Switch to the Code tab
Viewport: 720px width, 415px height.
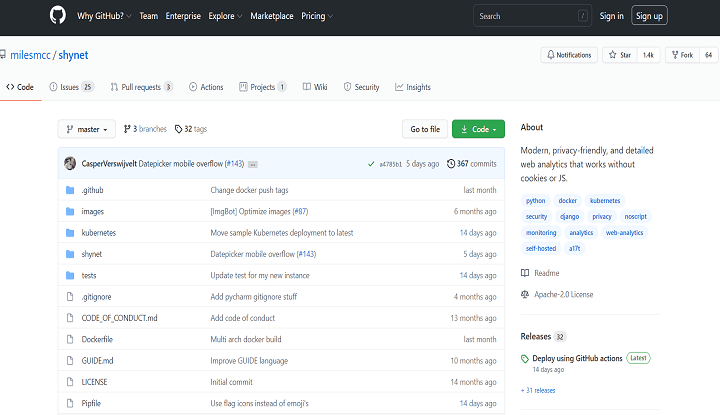tap(20, 87)
